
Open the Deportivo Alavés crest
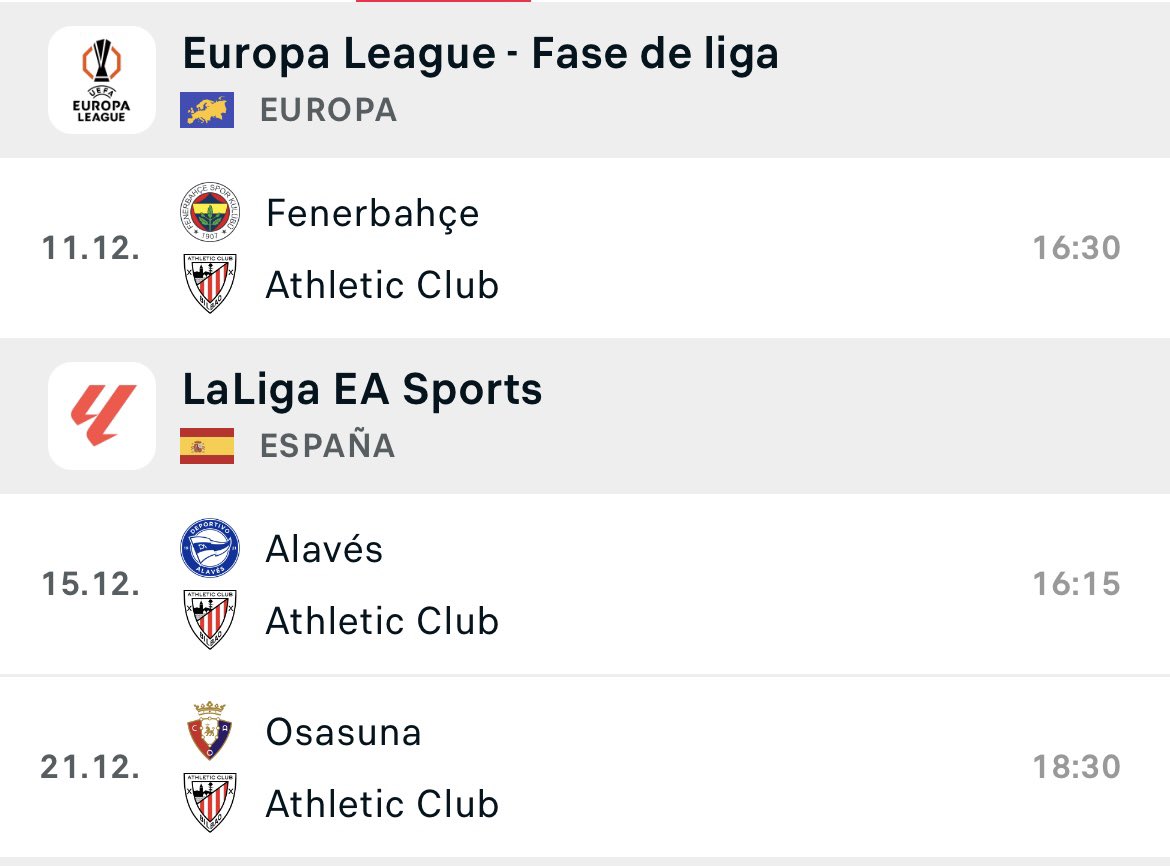pos(210,547)
